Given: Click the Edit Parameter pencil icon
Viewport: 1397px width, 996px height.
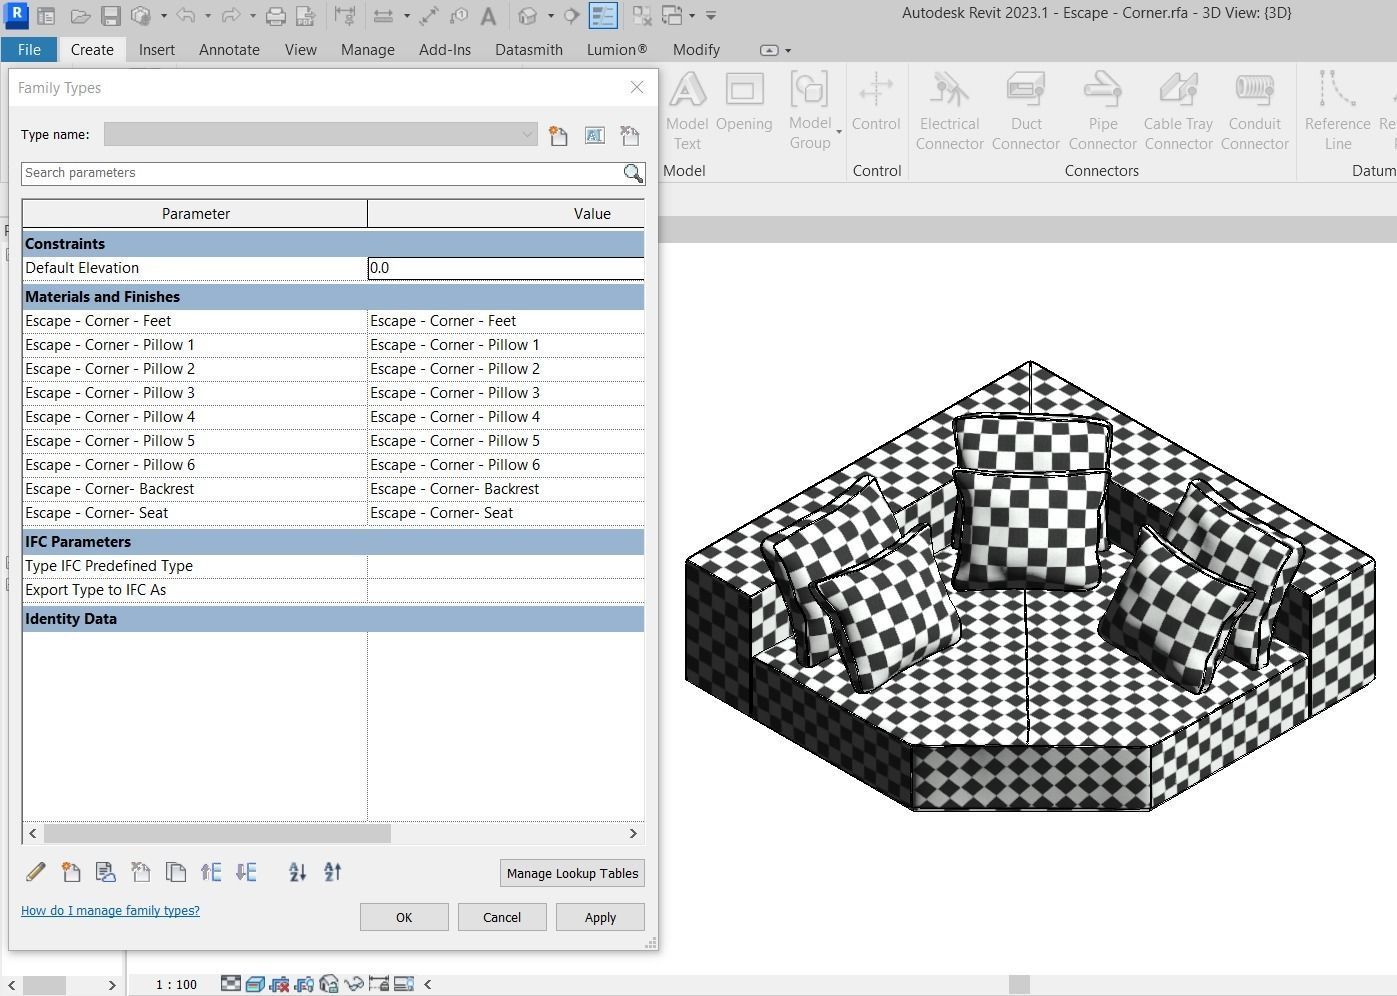Looking at the screenshot, I should pyautogui.click(x=36, y=872).
